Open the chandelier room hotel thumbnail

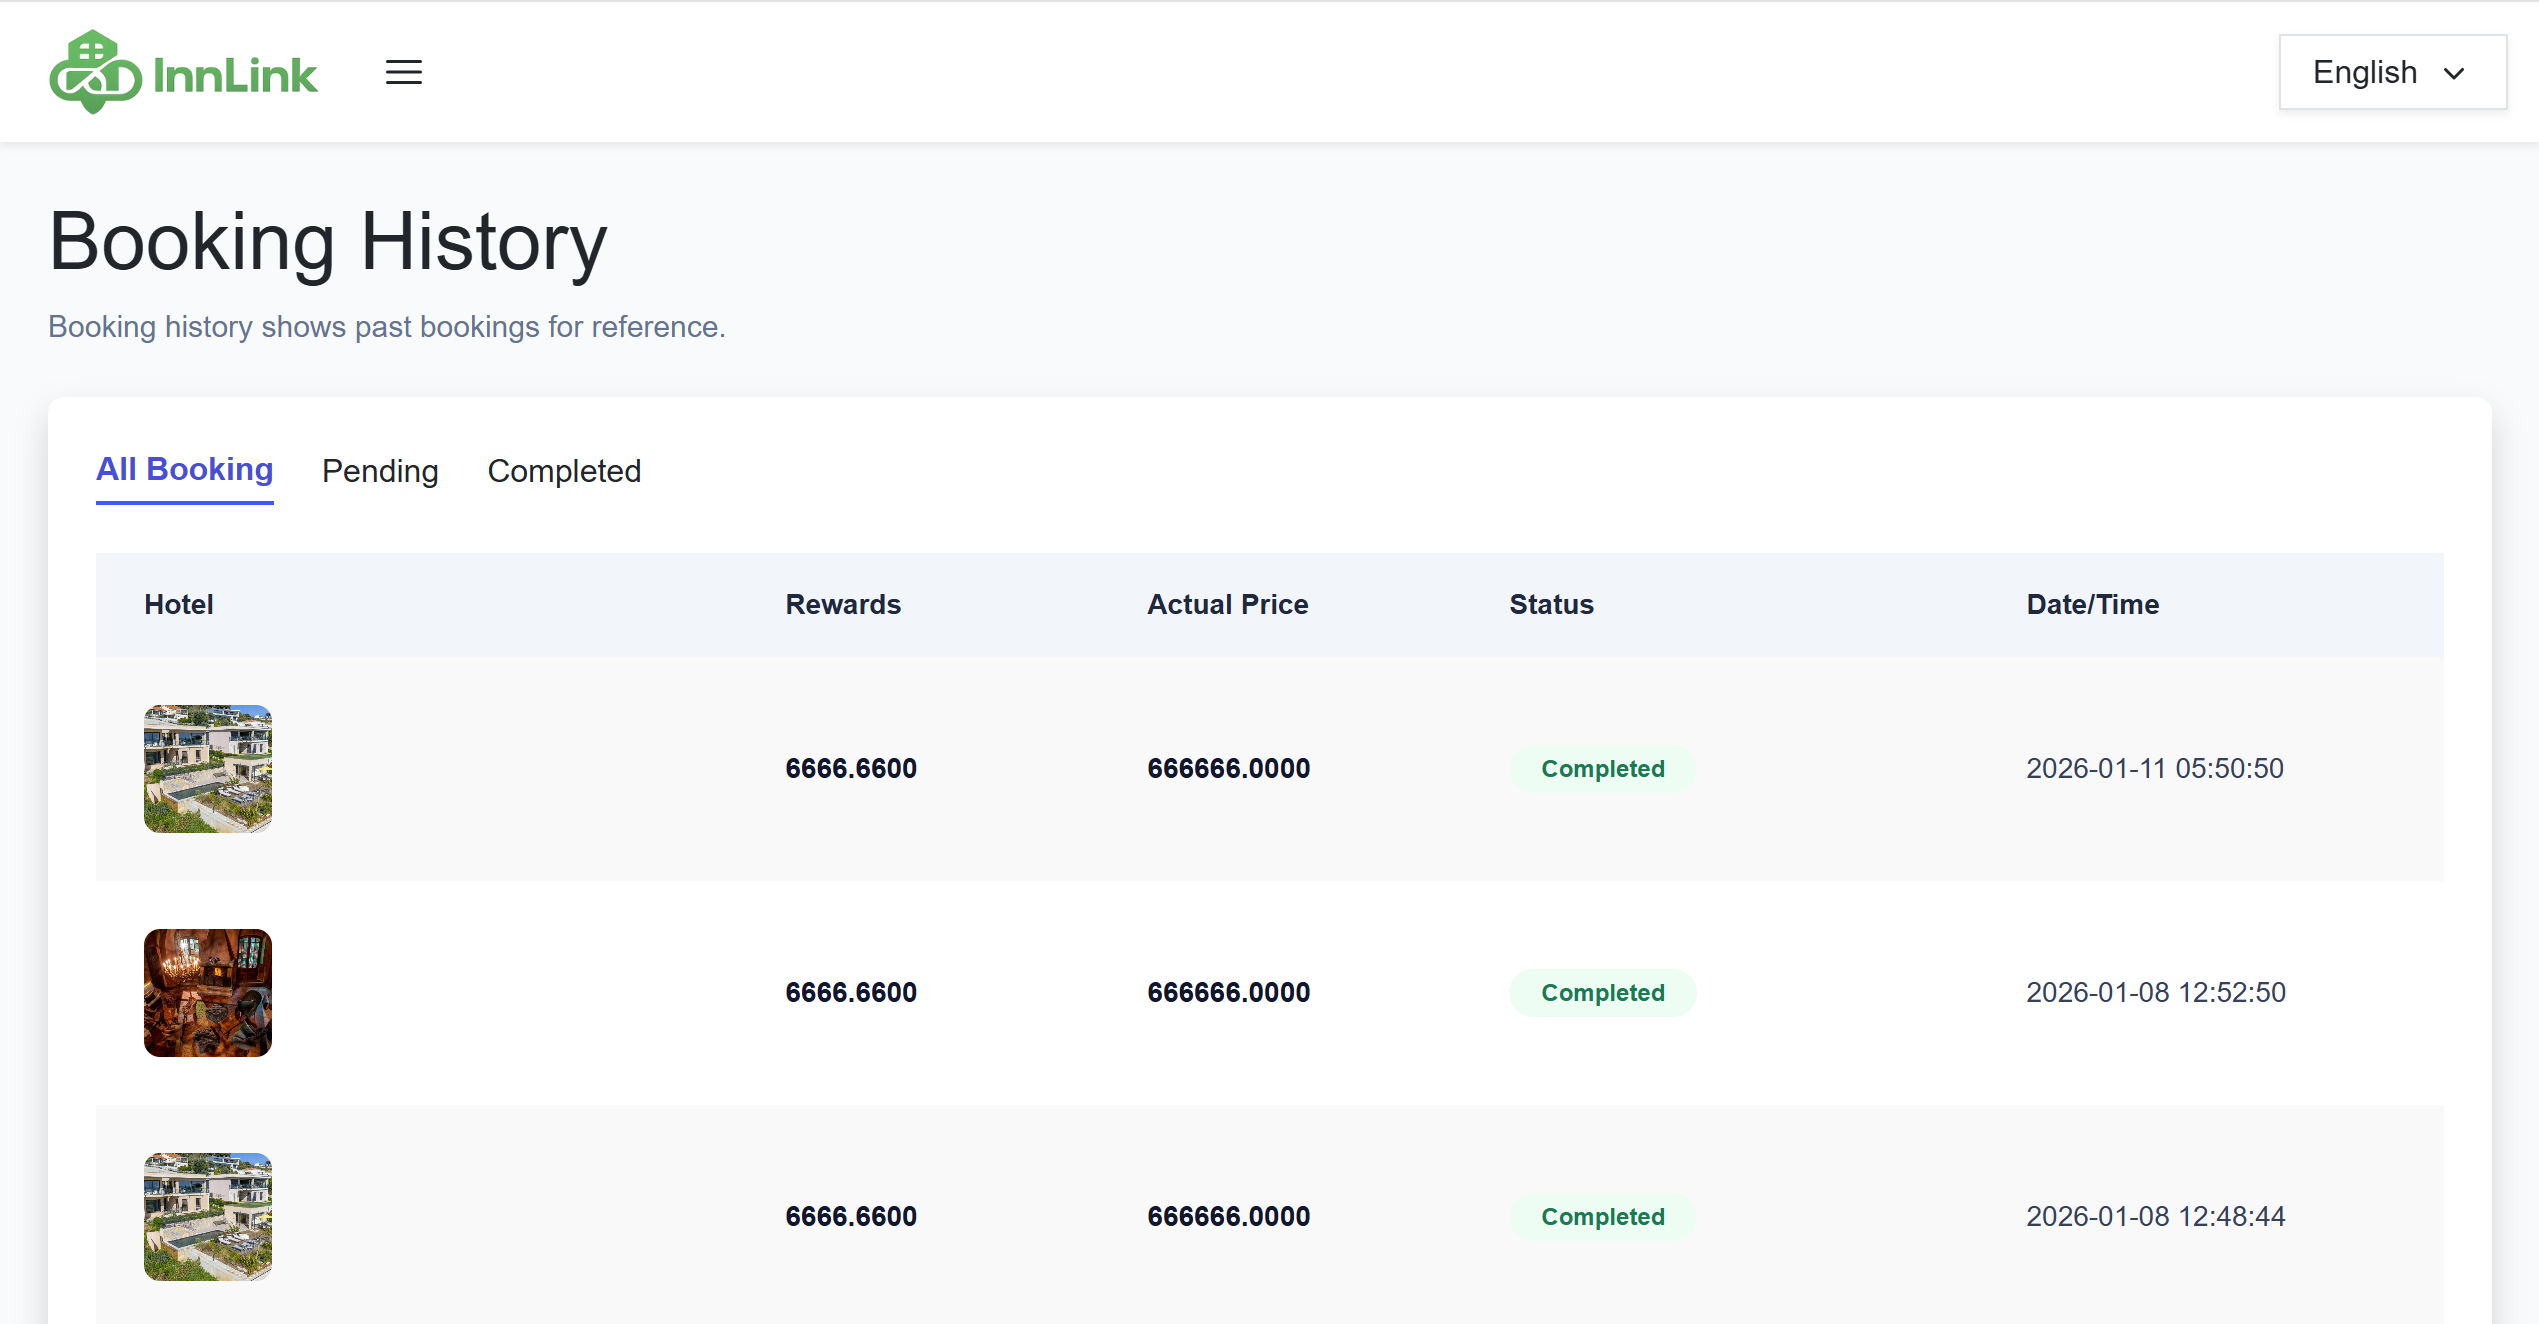[208, 993]
